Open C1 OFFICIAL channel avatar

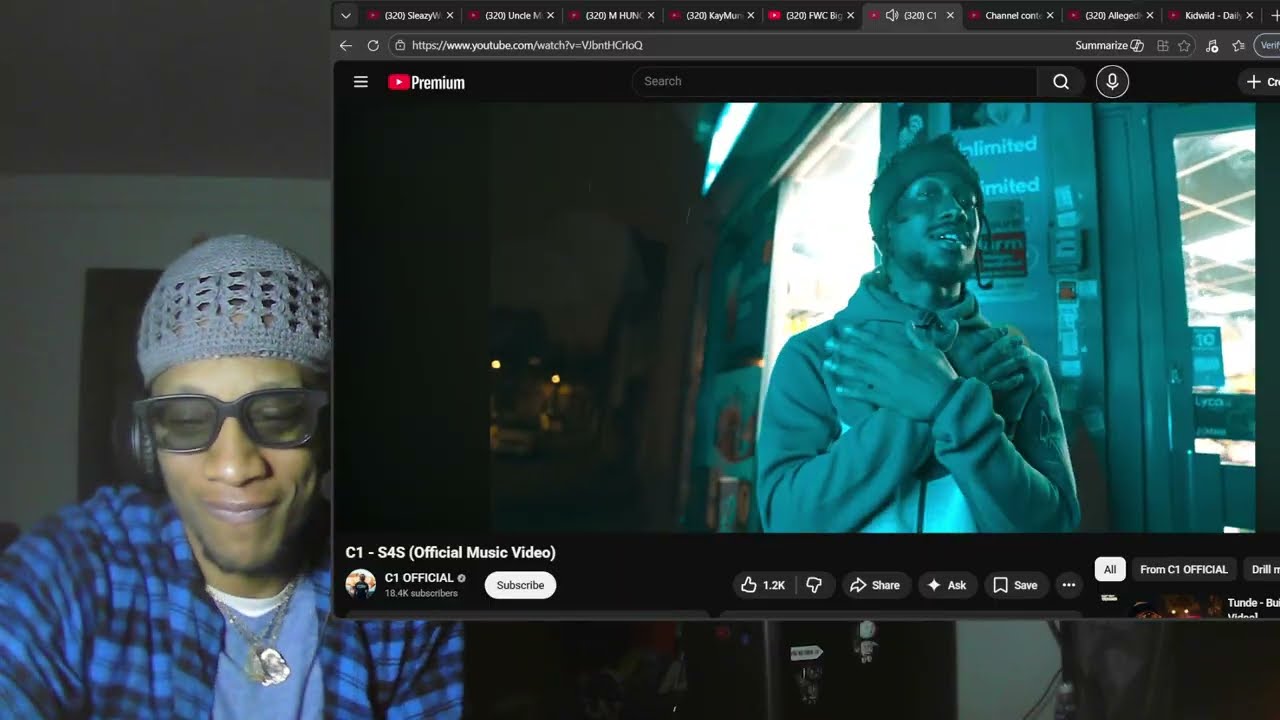tap(361, 585)
